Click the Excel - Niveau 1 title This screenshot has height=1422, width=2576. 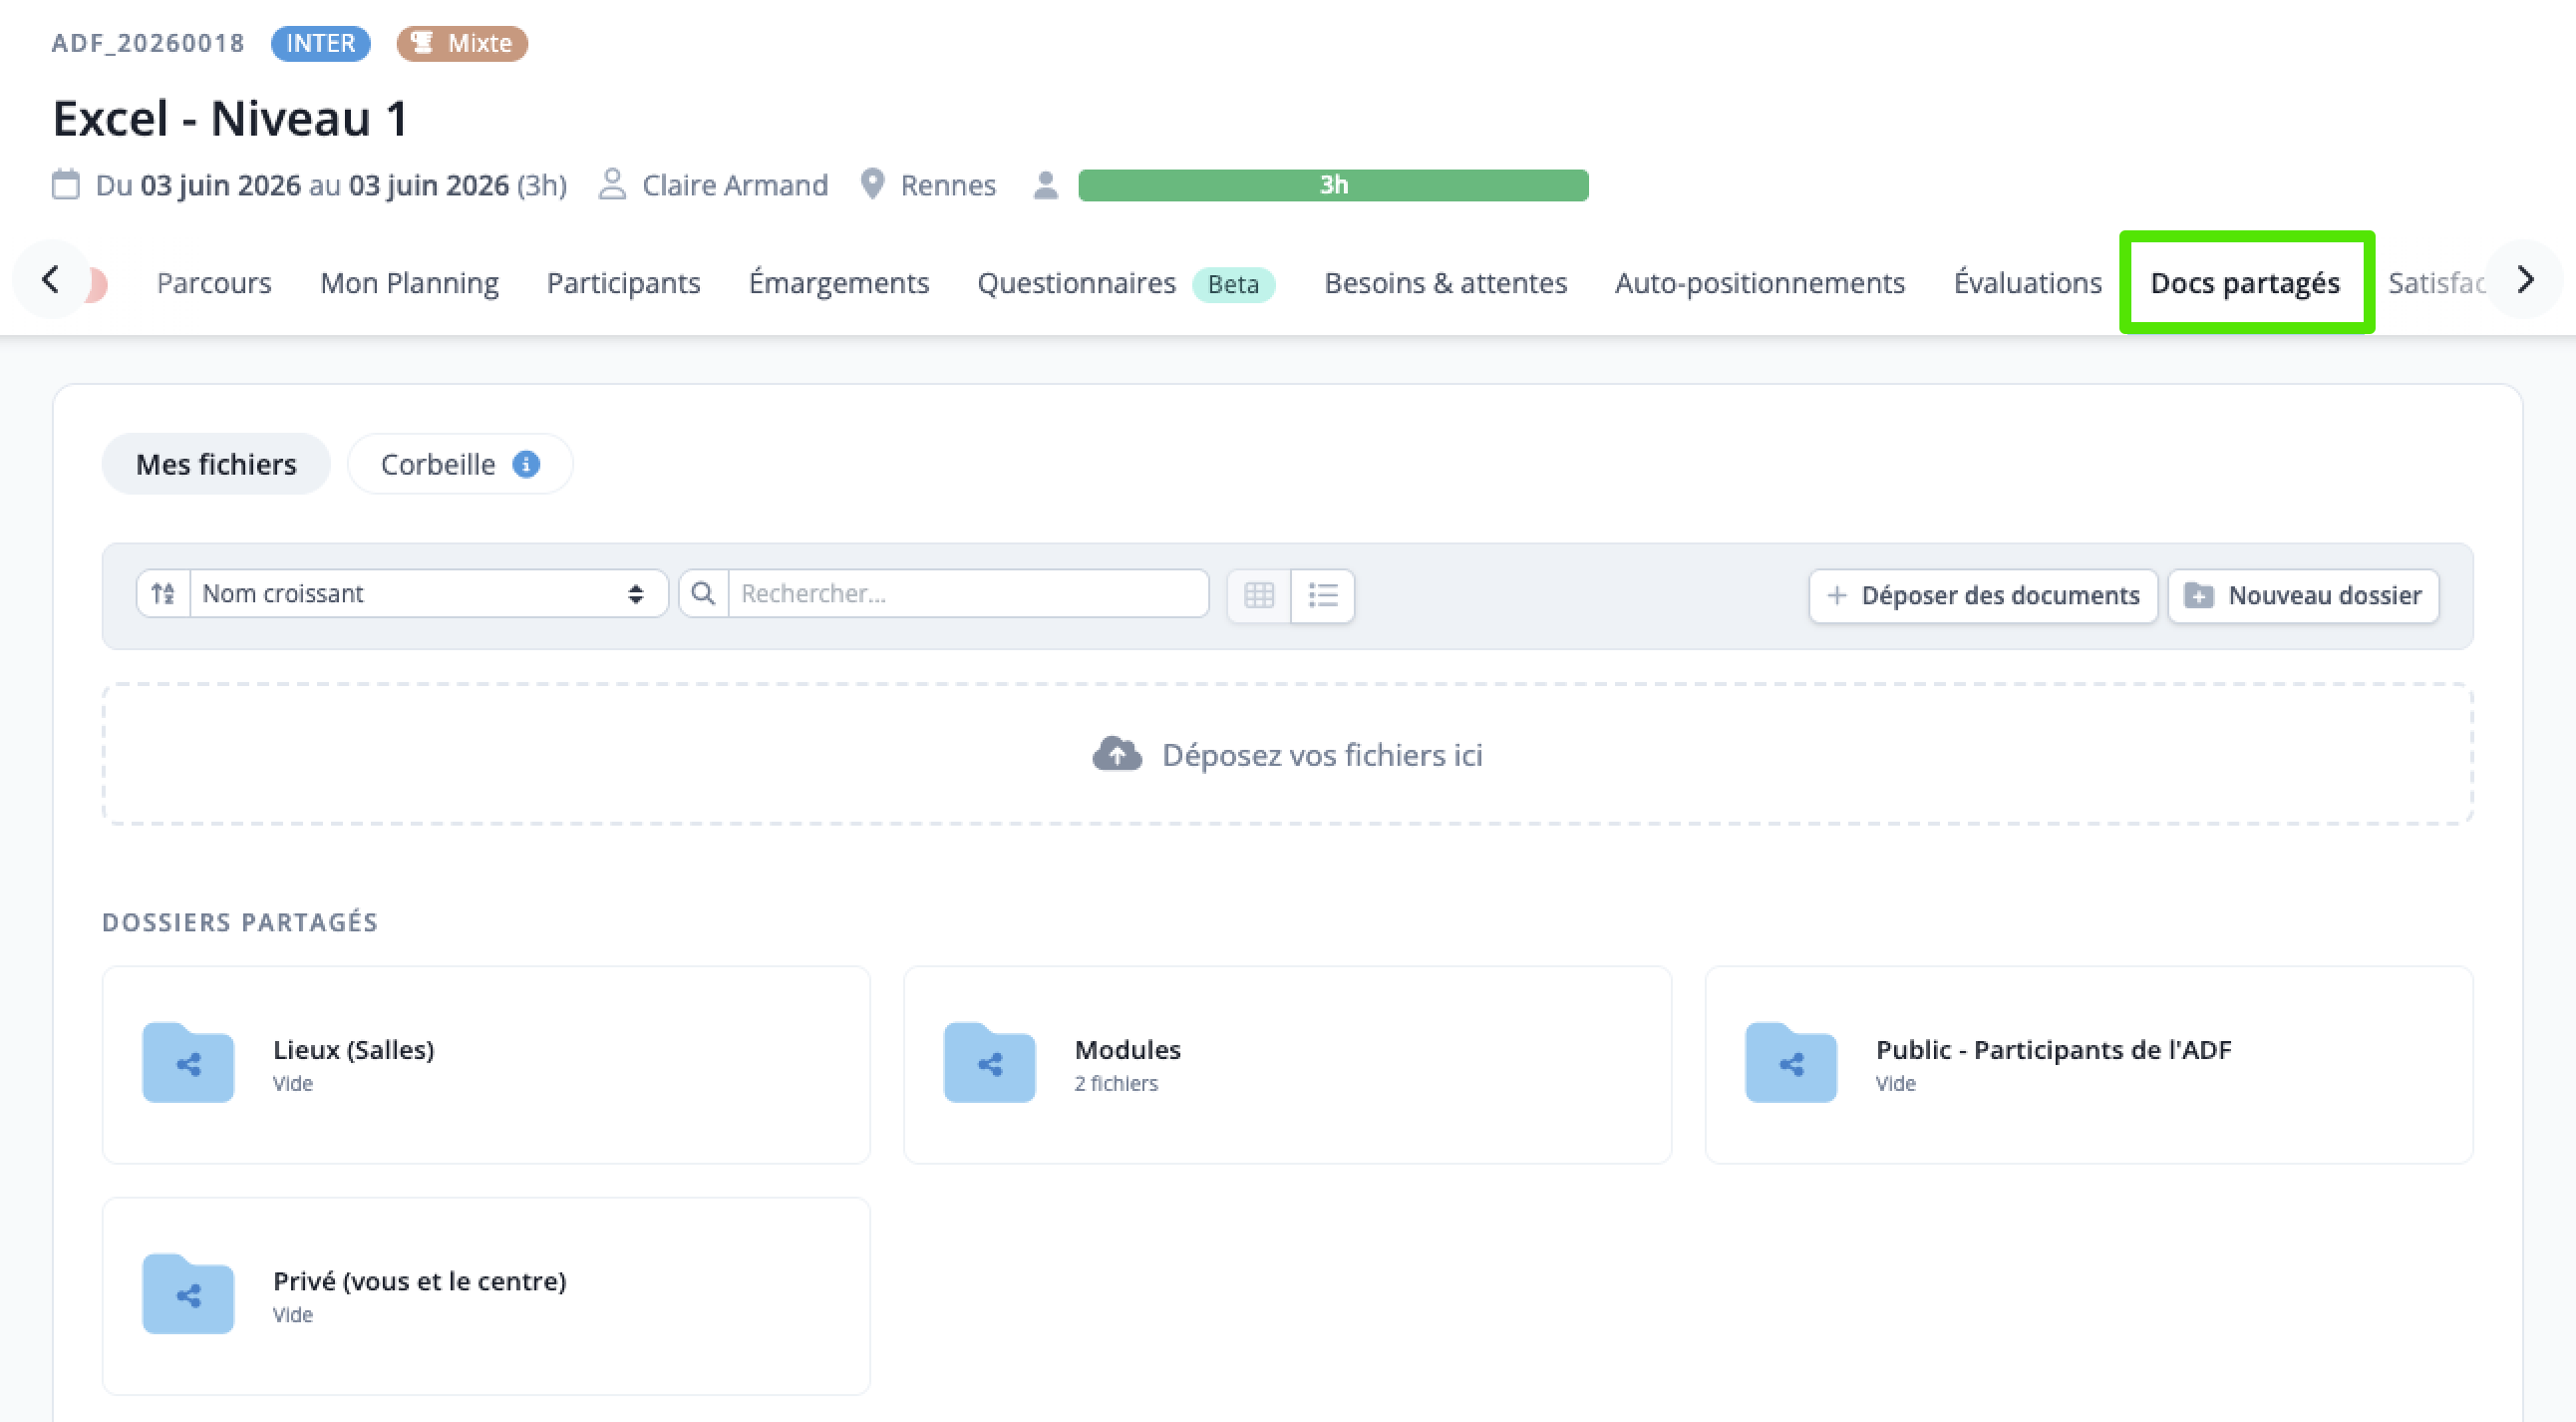[230, 118]
